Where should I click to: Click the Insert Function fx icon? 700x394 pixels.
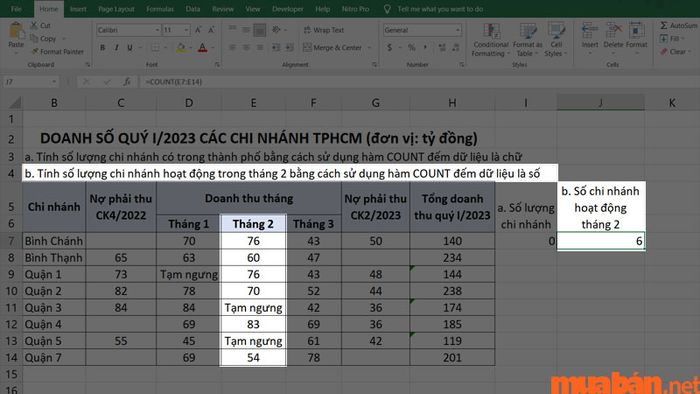click(x=127, y=82)
